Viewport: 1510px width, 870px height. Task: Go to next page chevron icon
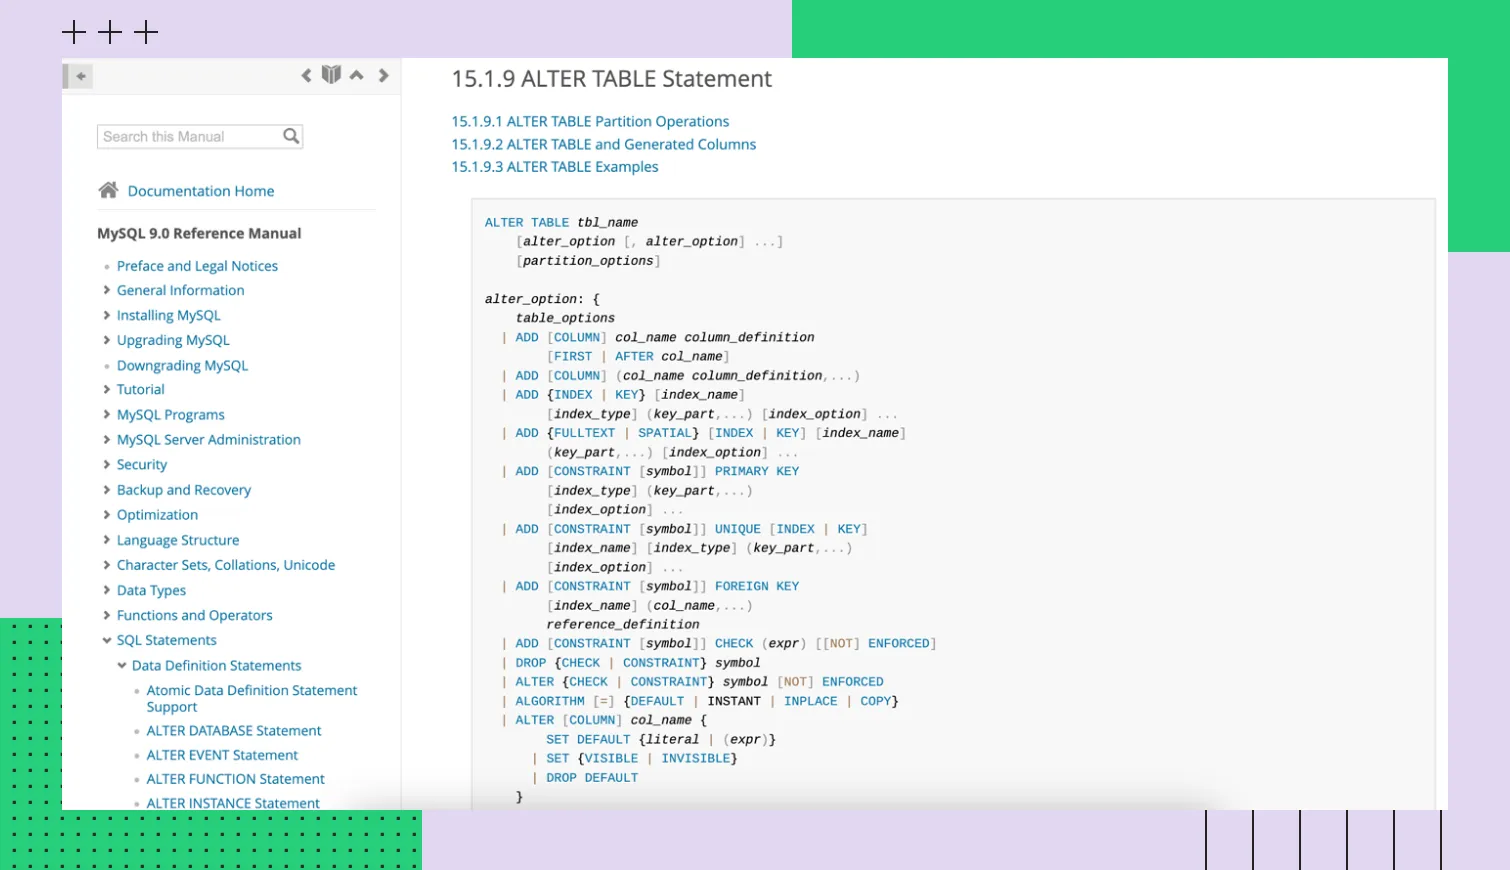383,75
